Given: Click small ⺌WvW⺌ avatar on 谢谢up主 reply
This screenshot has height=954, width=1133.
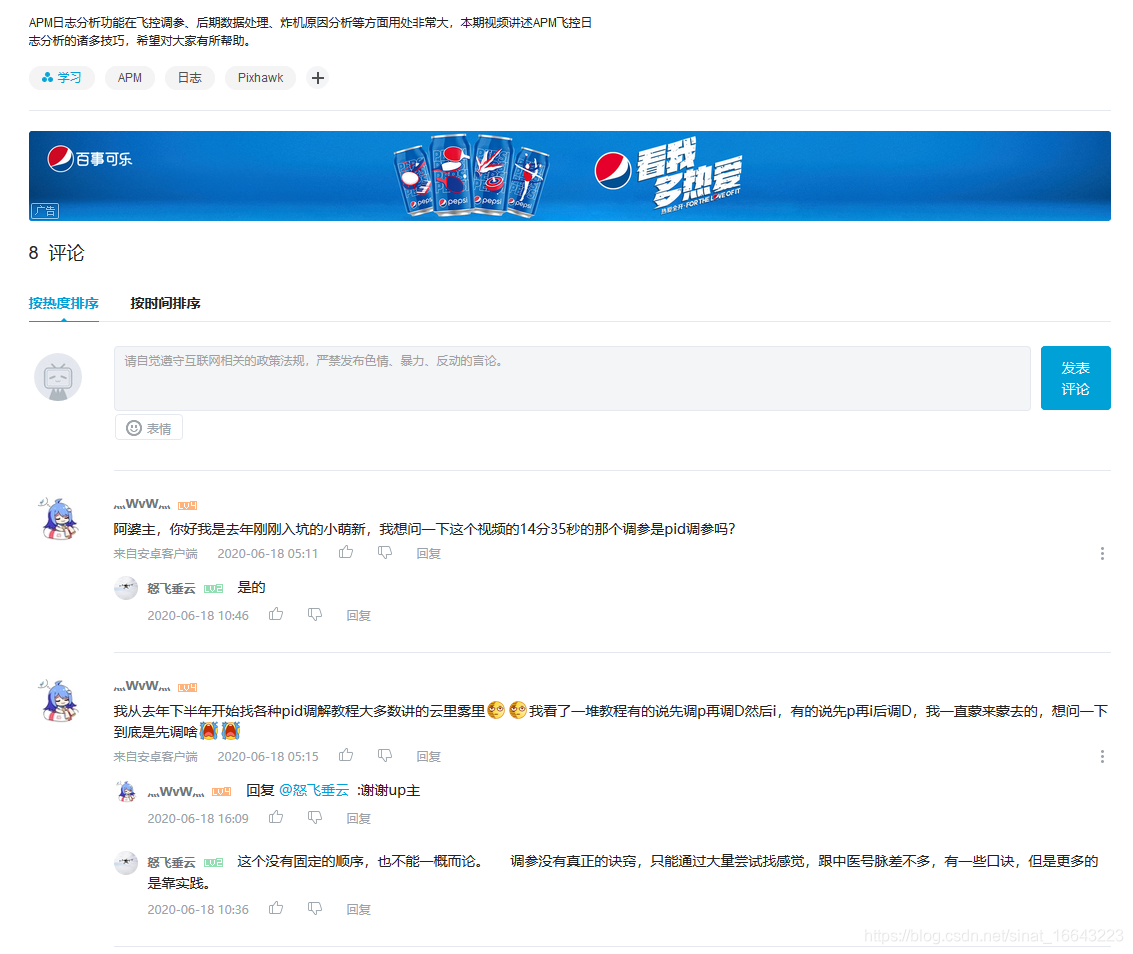Looking at the screenshot, I should pyautogui.click(x=126, y=791).
